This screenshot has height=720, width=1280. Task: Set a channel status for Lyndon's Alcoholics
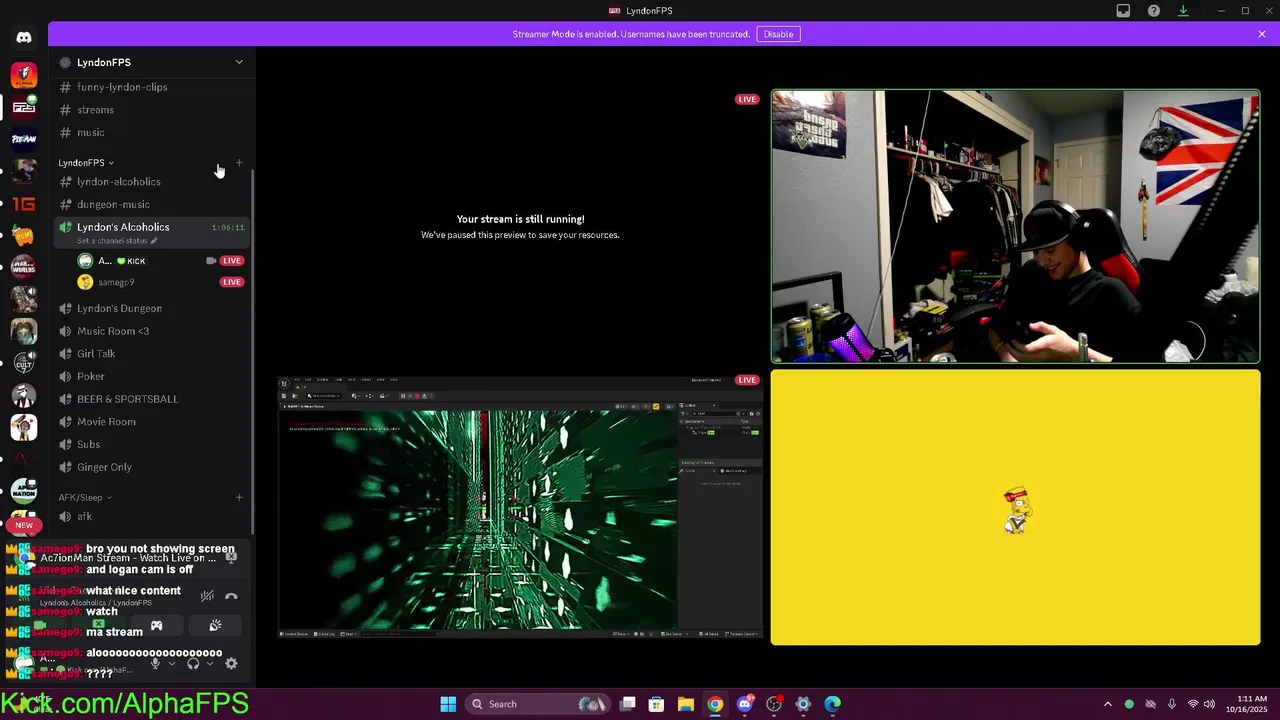117,241
